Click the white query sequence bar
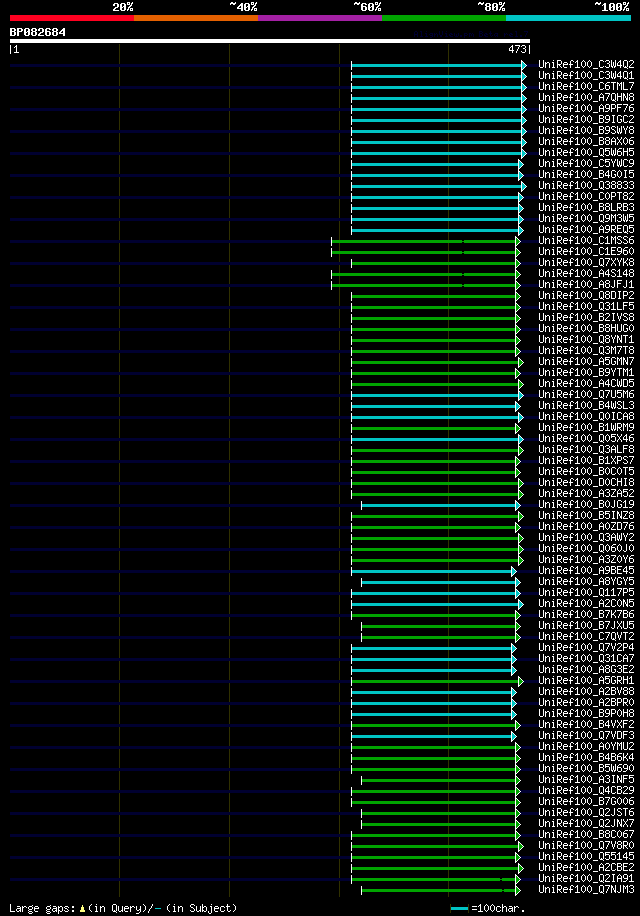The image size is (640, 916). [270, 41]
